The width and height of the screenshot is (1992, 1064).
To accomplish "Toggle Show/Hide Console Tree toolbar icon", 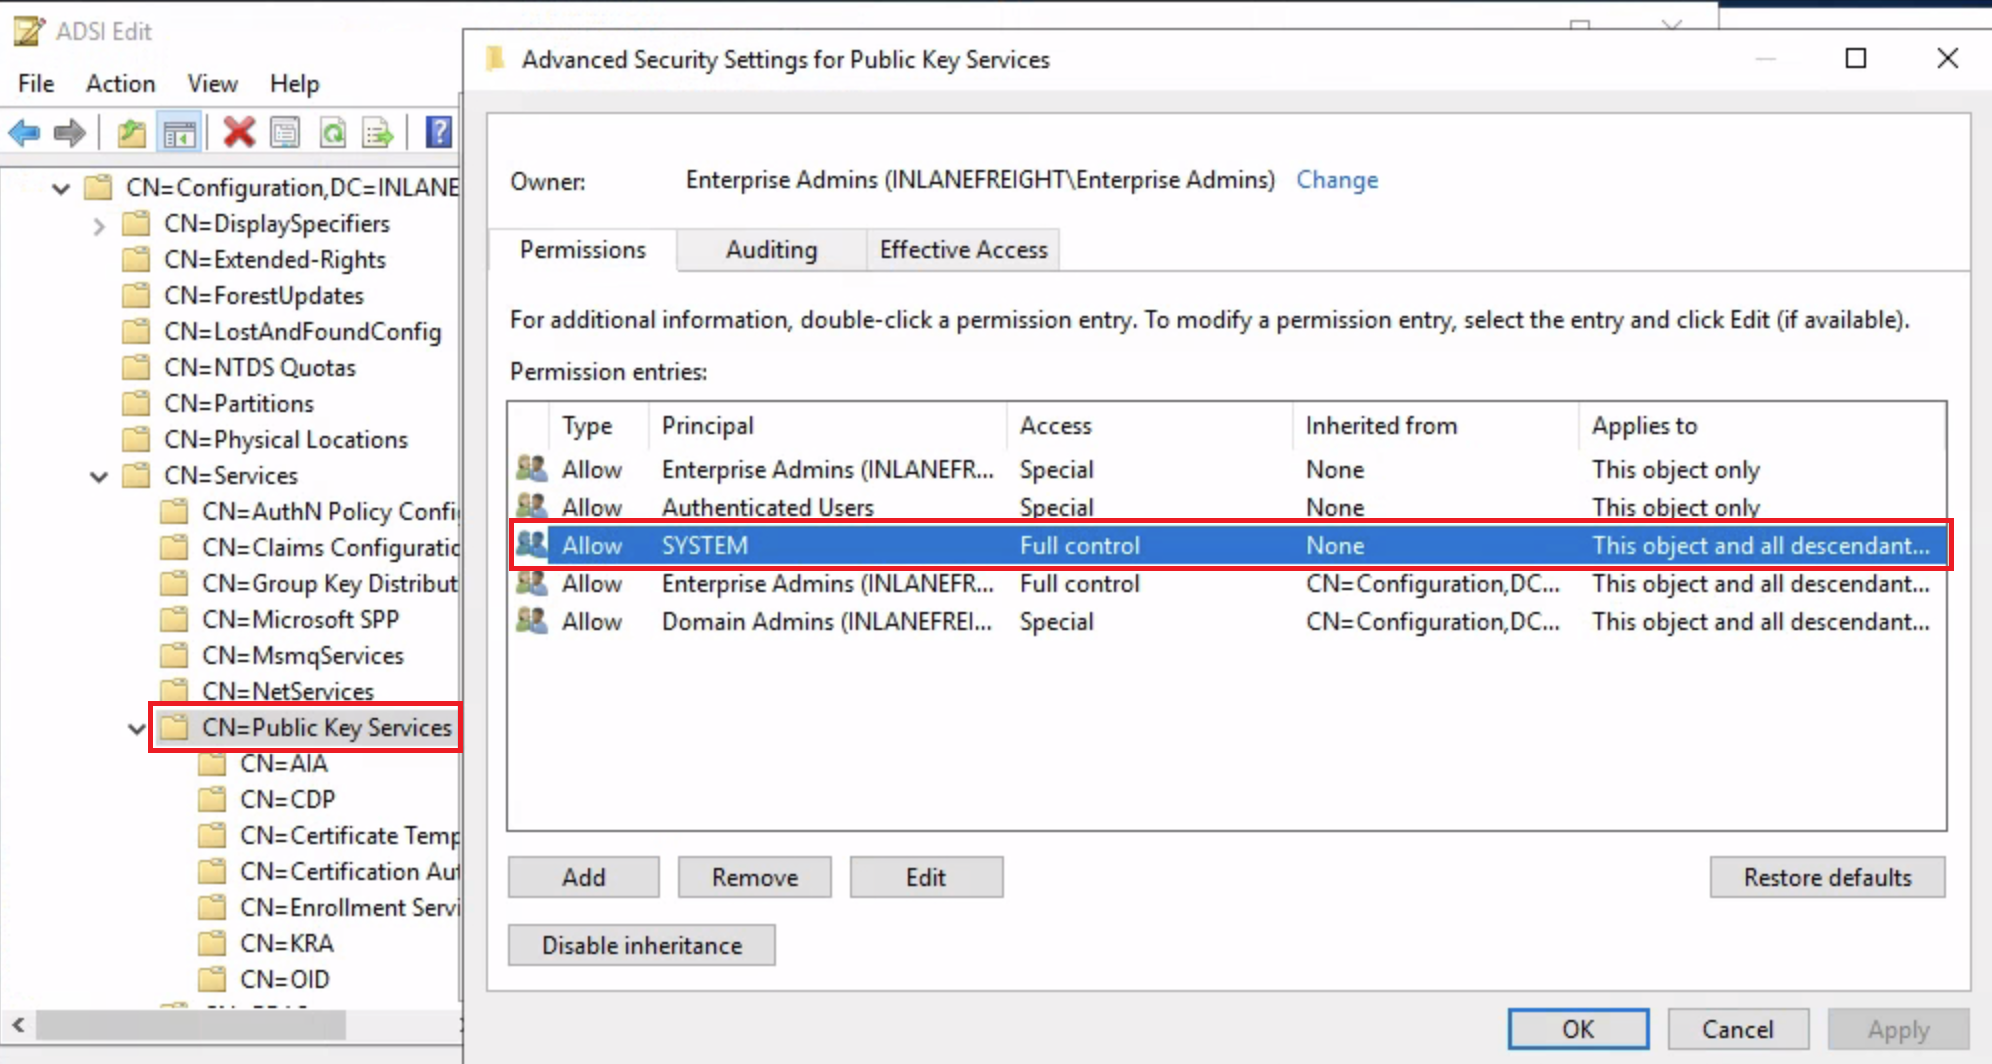I will pyautogui.click(x=180, y=132).
